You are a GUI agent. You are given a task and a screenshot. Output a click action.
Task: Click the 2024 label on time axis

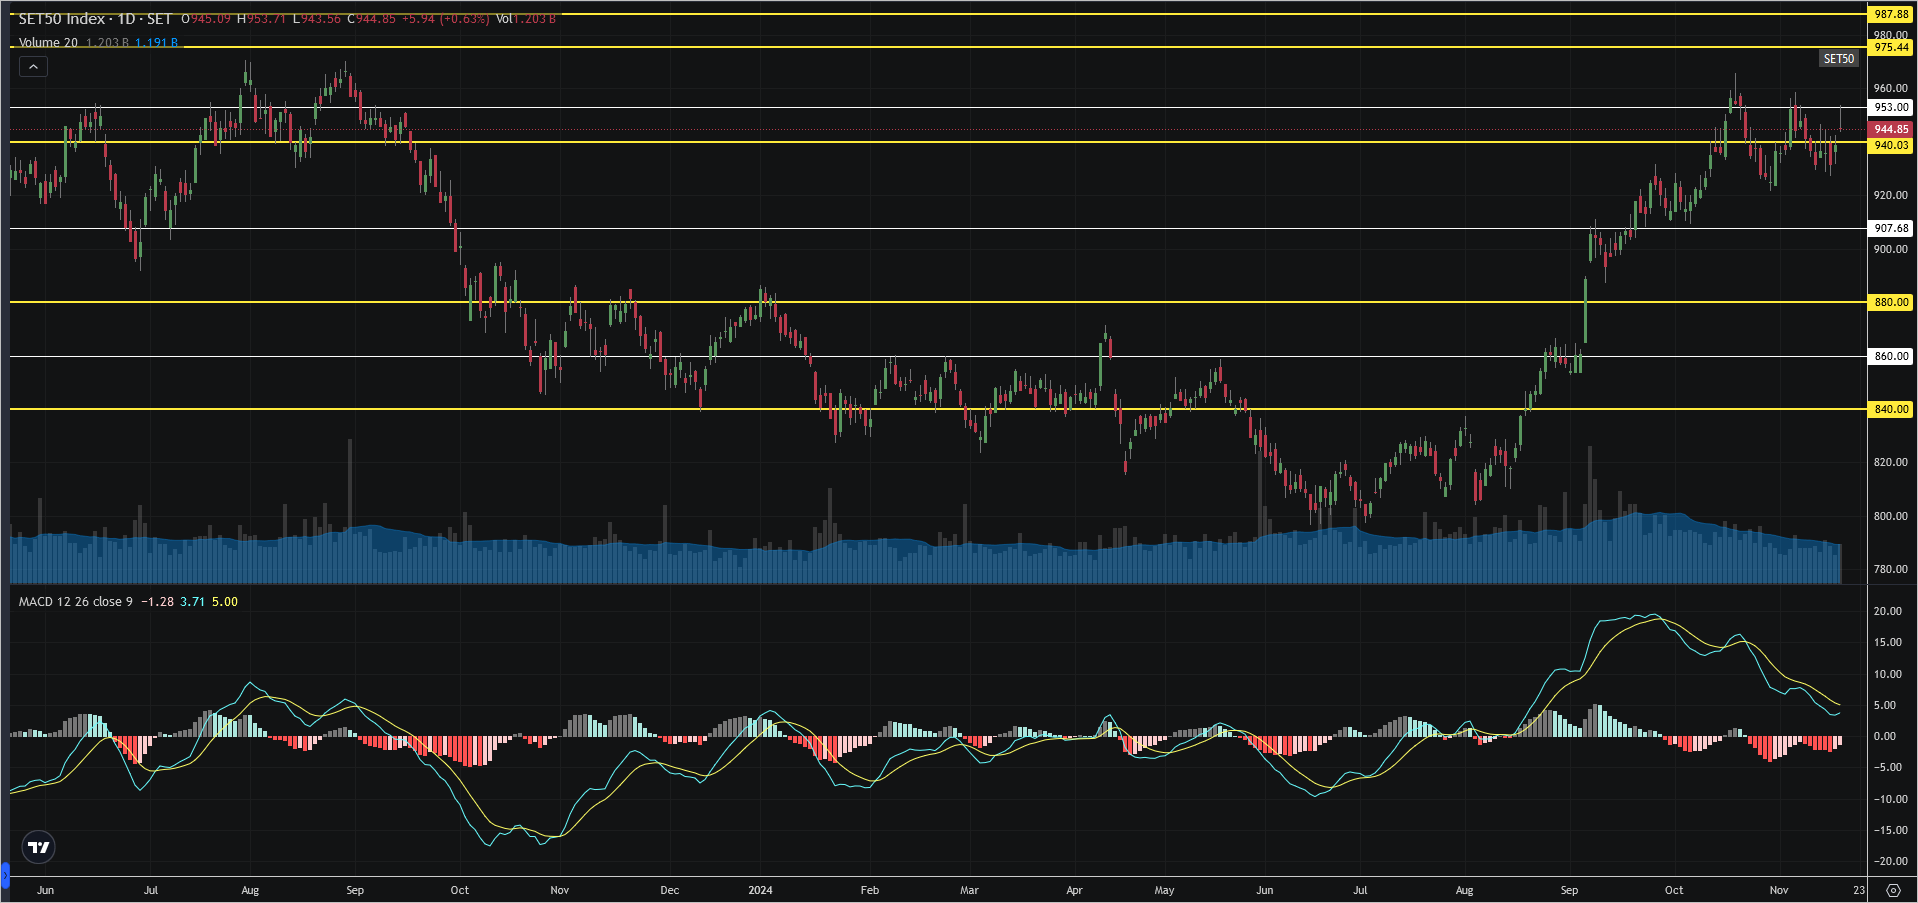[x=760, y=890]
